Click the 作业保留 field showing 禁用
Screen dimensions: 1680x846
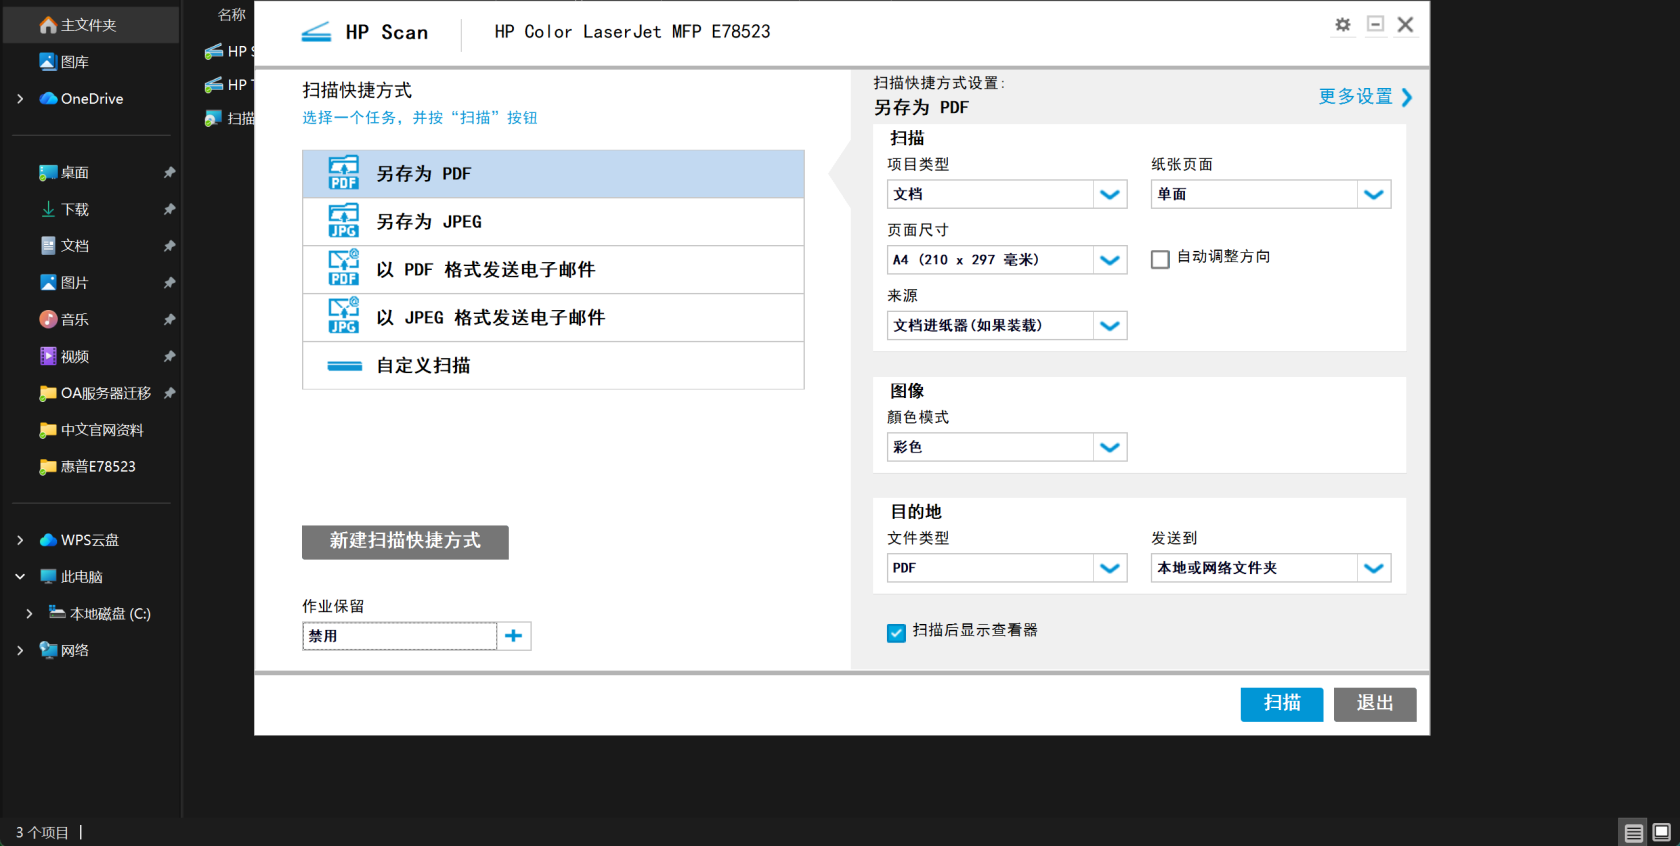point(400,636)
